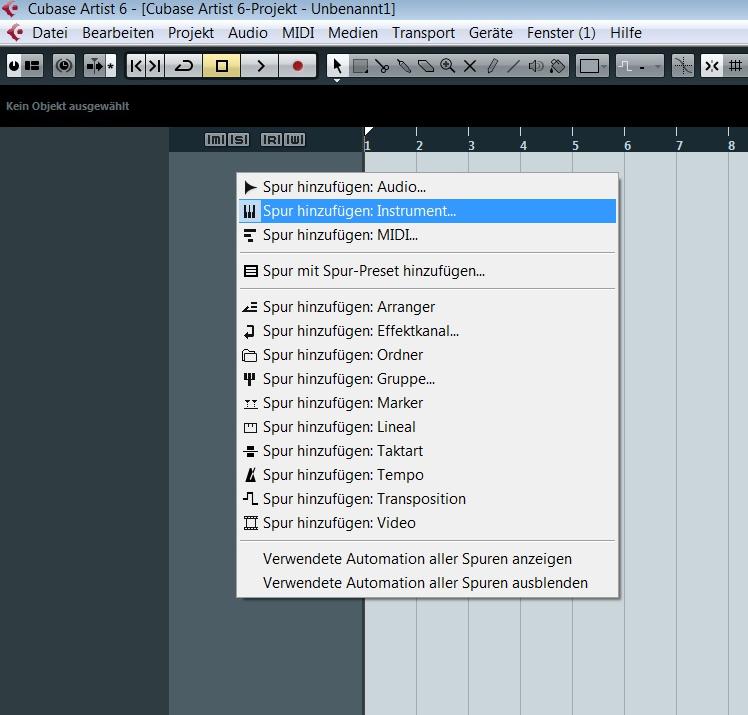Open the color selector dropdown

[592, 66]
